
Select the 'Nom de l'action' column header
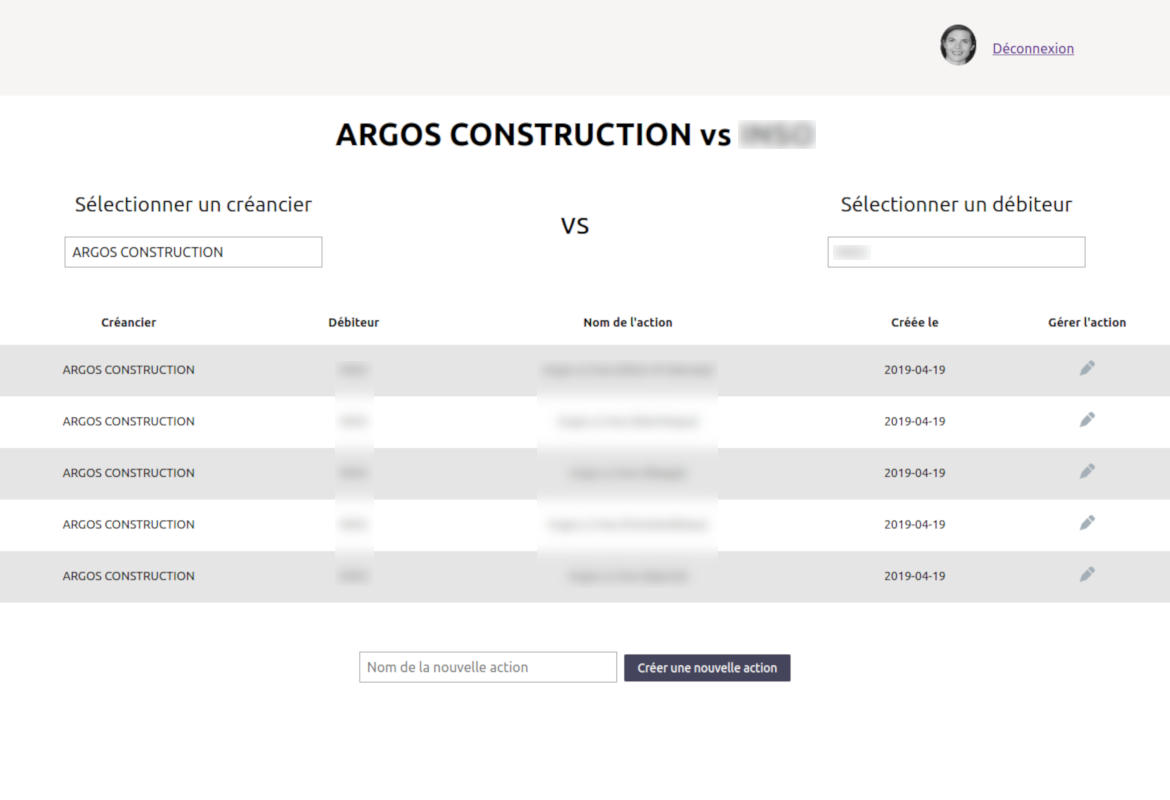628,322
